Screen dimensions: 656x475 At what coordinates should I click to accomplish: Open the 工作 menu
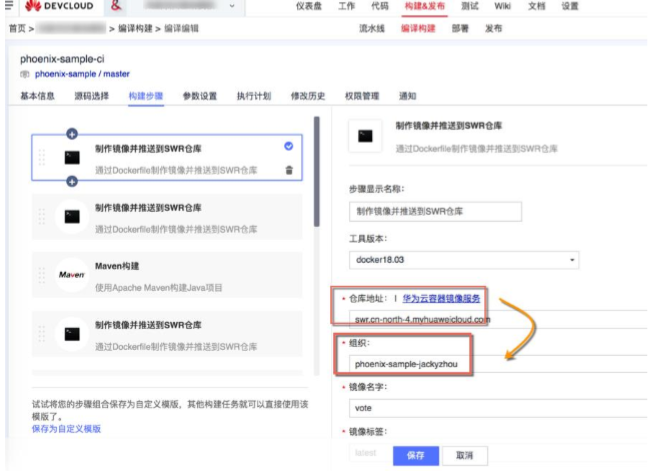pyautogui.click(x=346, y=6)
